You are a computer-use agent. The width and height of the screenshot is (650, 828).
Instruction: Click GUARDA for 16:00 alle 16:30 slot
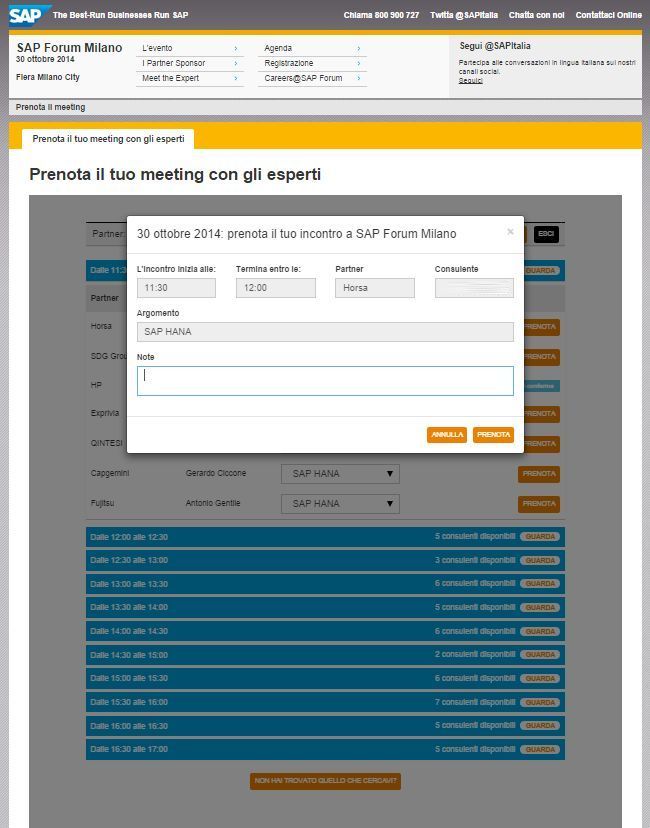(x=540, y=726)
